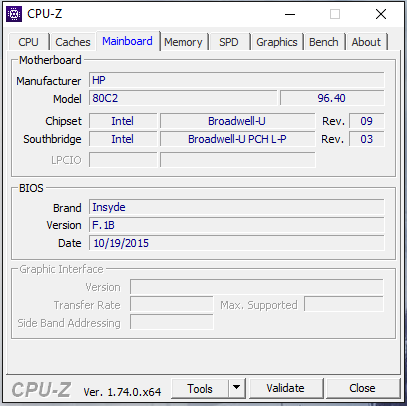This screenshot has height=406, width=407.
Task: Switch to the Bench tab
Action: point(324,42)
